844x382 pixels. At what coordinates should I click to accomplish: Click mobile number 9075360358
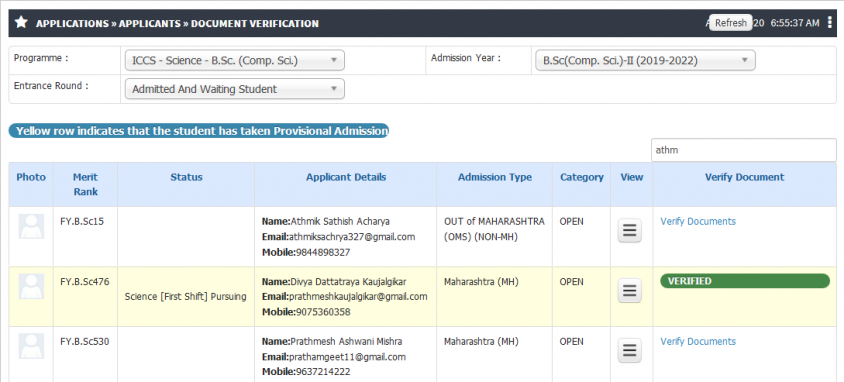(323, 312)
